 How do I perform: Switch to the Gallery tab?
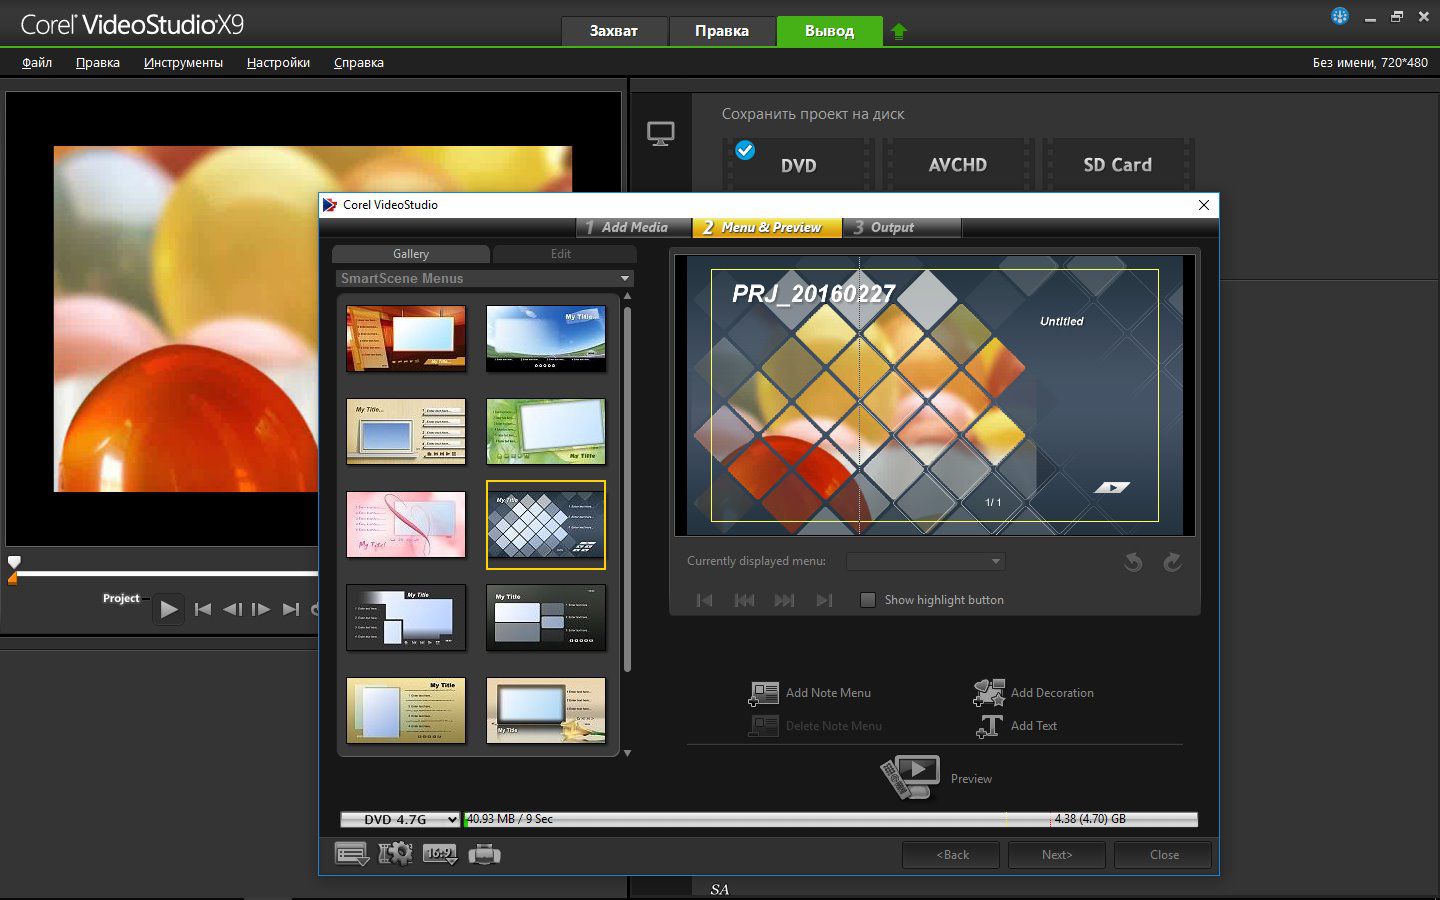pyautogui.click(x=410, y=254)
